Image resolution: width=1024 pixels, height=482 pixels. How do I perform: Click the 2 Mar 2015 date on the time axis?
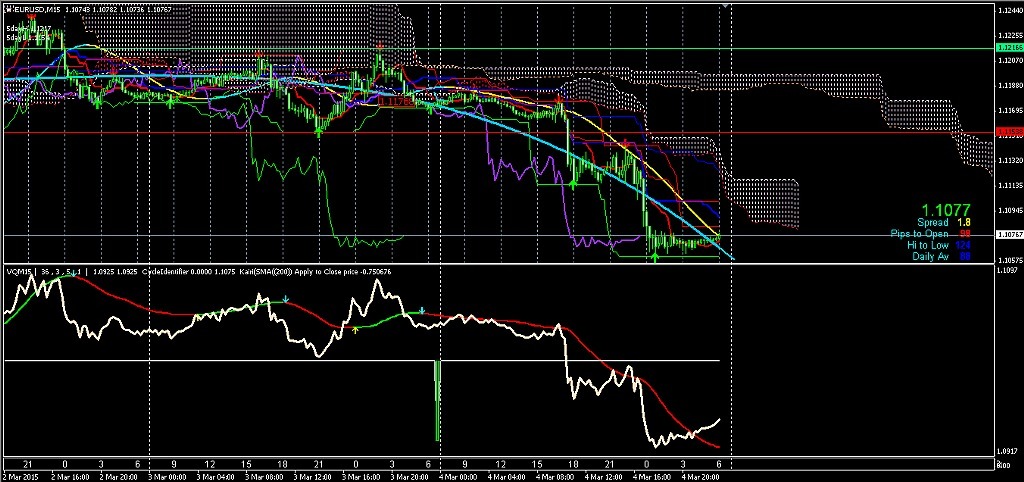point(22,476)
